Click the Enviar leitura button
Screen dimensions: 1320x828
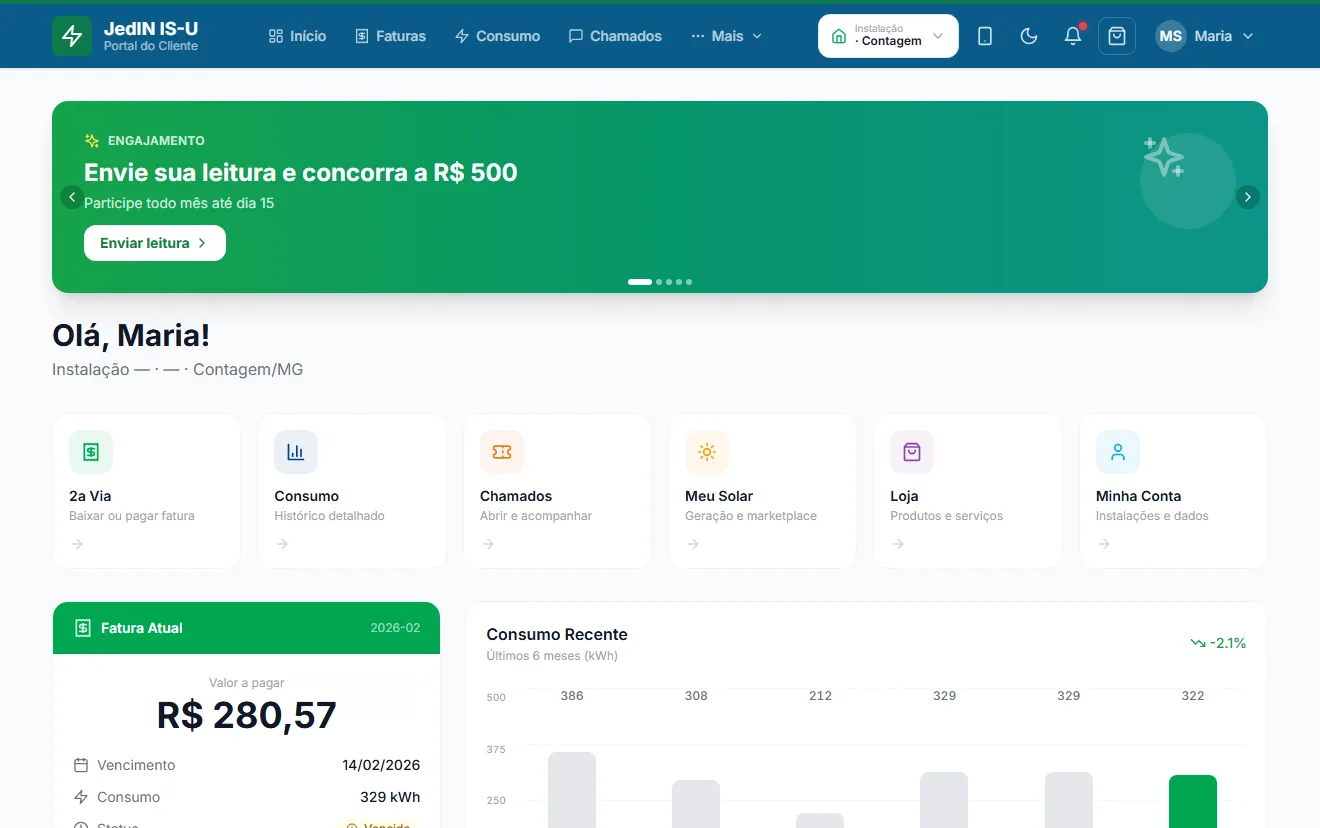tap(155, 243)
